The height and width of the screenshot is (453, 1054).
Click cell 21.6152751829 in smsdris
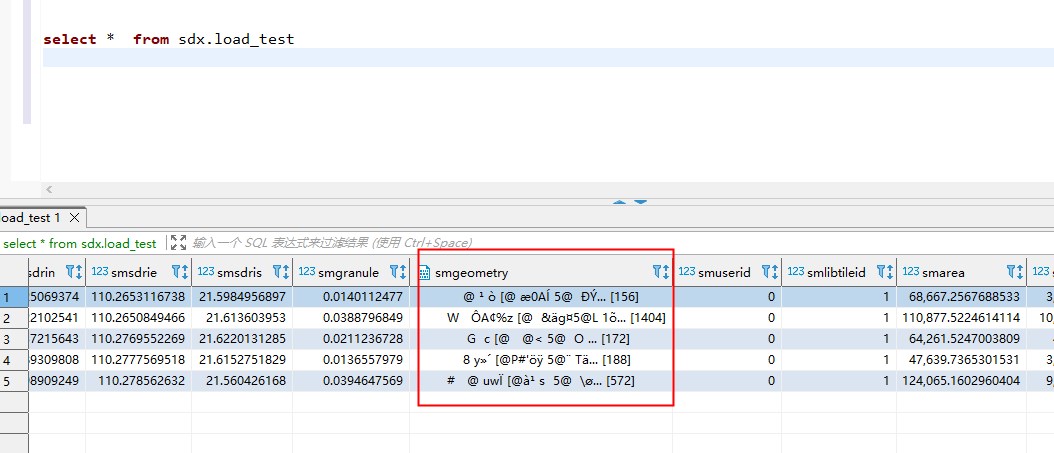(242, 360)
